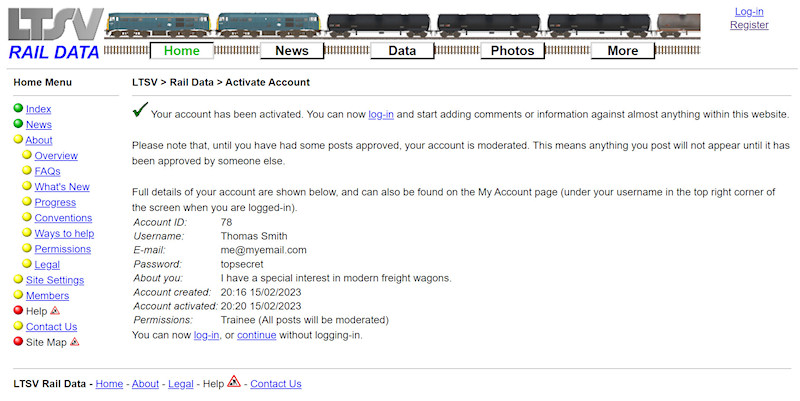Click the Log-in link in top corner
Viewport: 800px width, 401px height.
click(x=749, y=12)
